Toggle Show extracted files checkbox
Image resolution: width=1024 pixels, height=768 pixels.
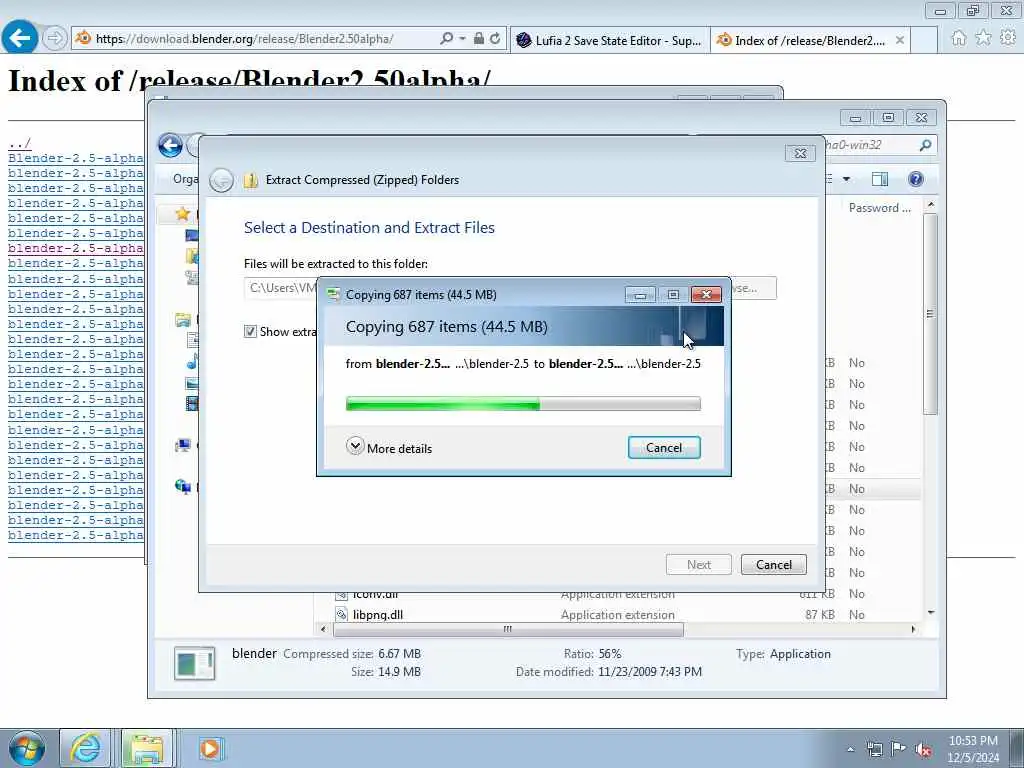(x=250, y=331)
